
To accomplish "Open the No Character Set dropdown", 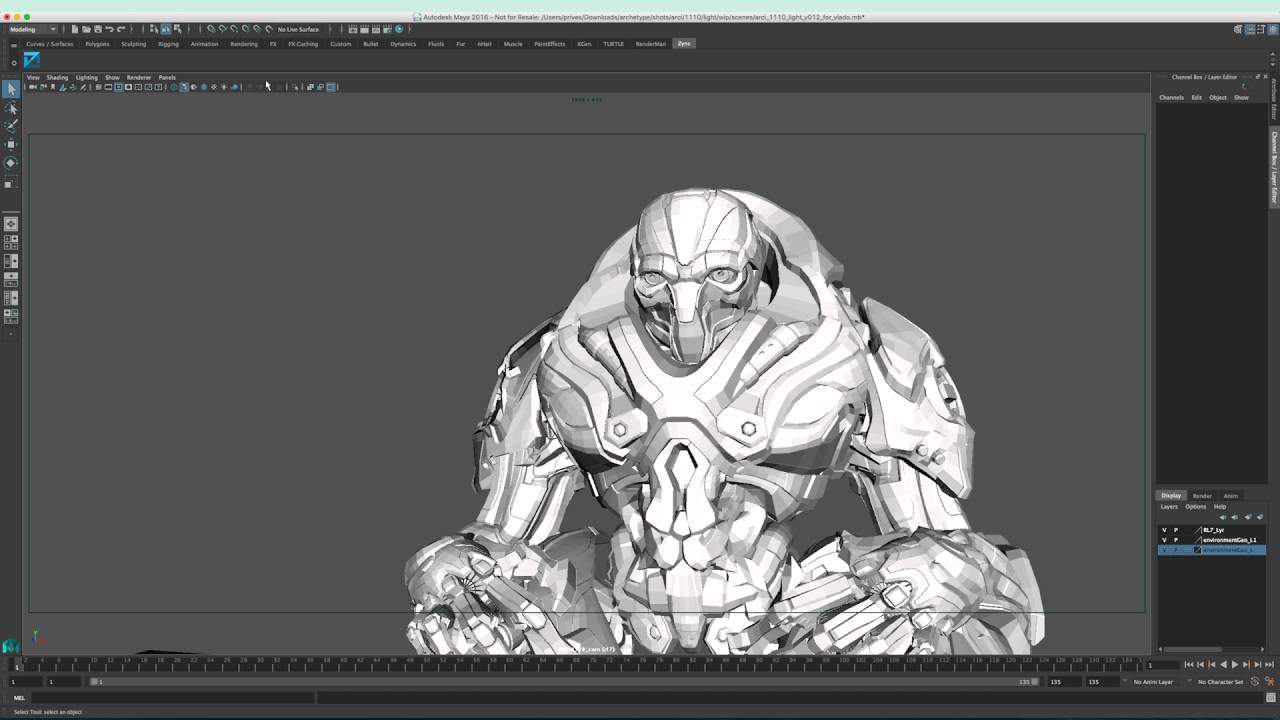I will [x=1220, y=682].
